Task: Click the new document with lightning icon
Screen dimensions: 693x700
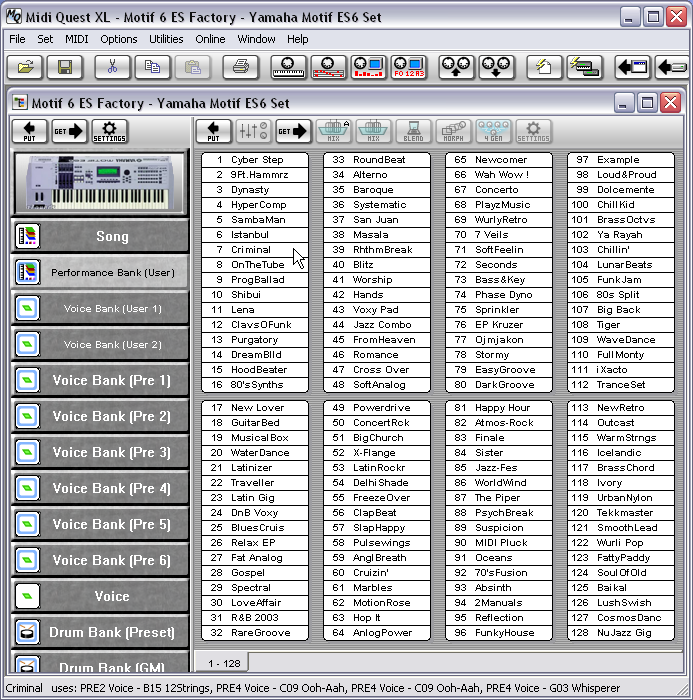Action: coord(544,67)
